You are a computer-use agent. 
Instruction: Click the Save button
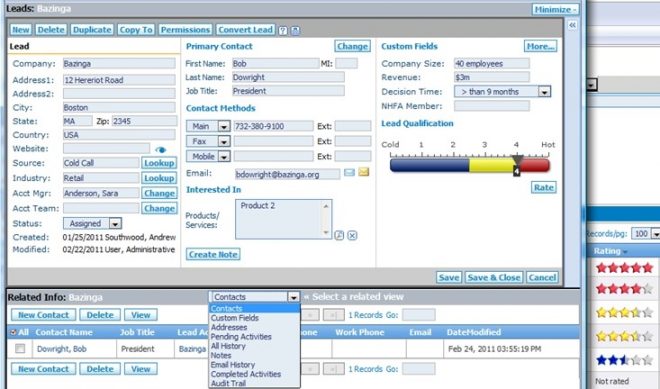point(449,277)
